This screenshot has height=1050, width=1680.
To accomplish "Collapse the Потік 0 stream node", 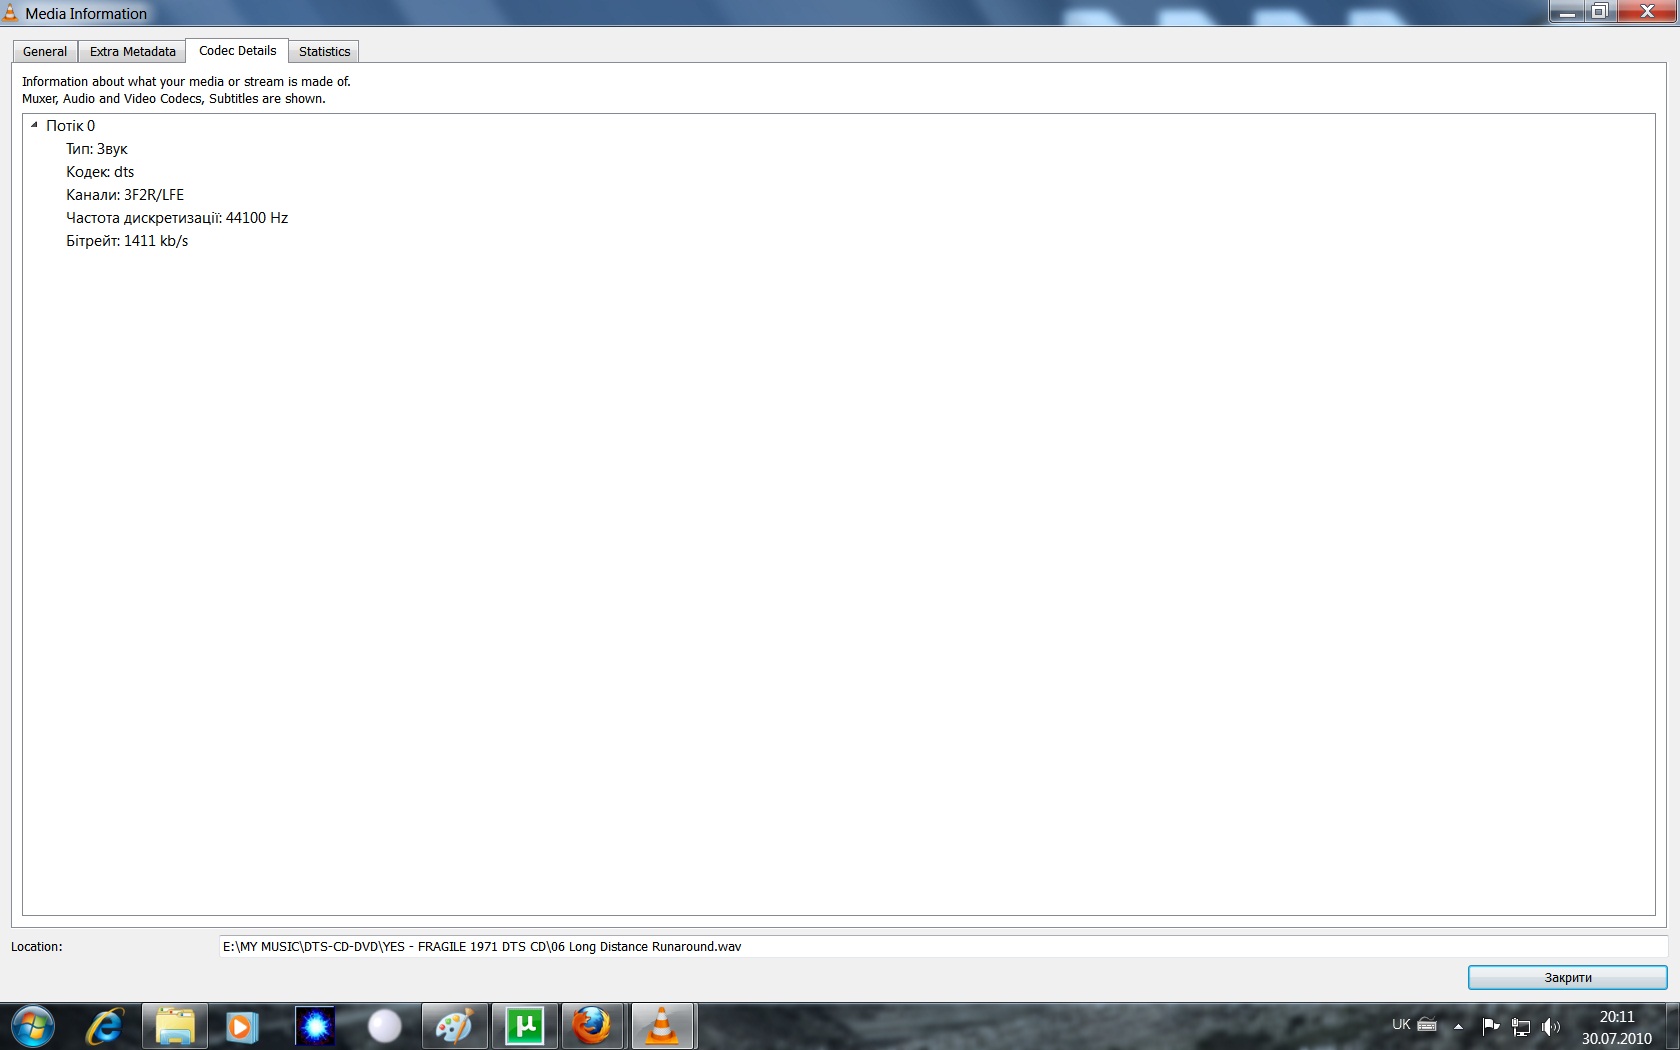I will coord(34,126).
